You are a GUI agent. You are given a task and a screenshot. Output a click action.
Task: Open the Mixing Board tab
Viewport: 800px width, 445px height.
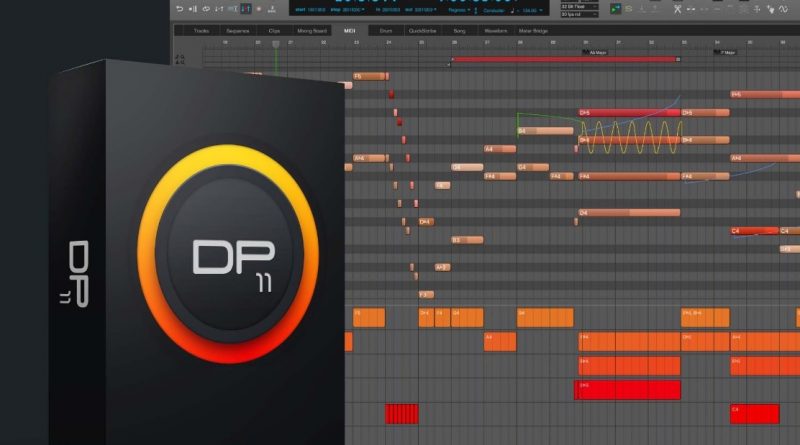312,31
